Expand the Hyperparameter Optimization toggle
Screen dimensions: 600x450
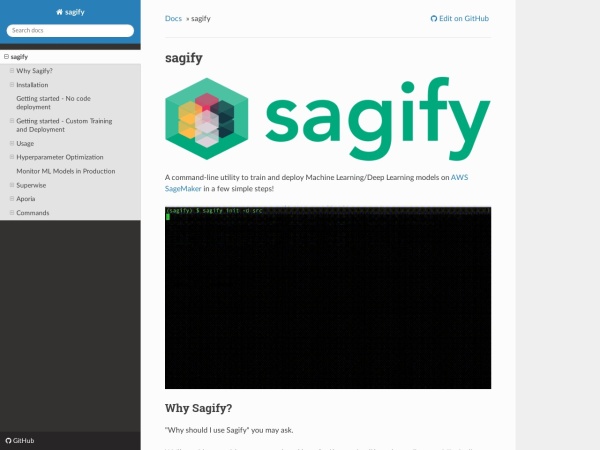click(x=12, y=157)
